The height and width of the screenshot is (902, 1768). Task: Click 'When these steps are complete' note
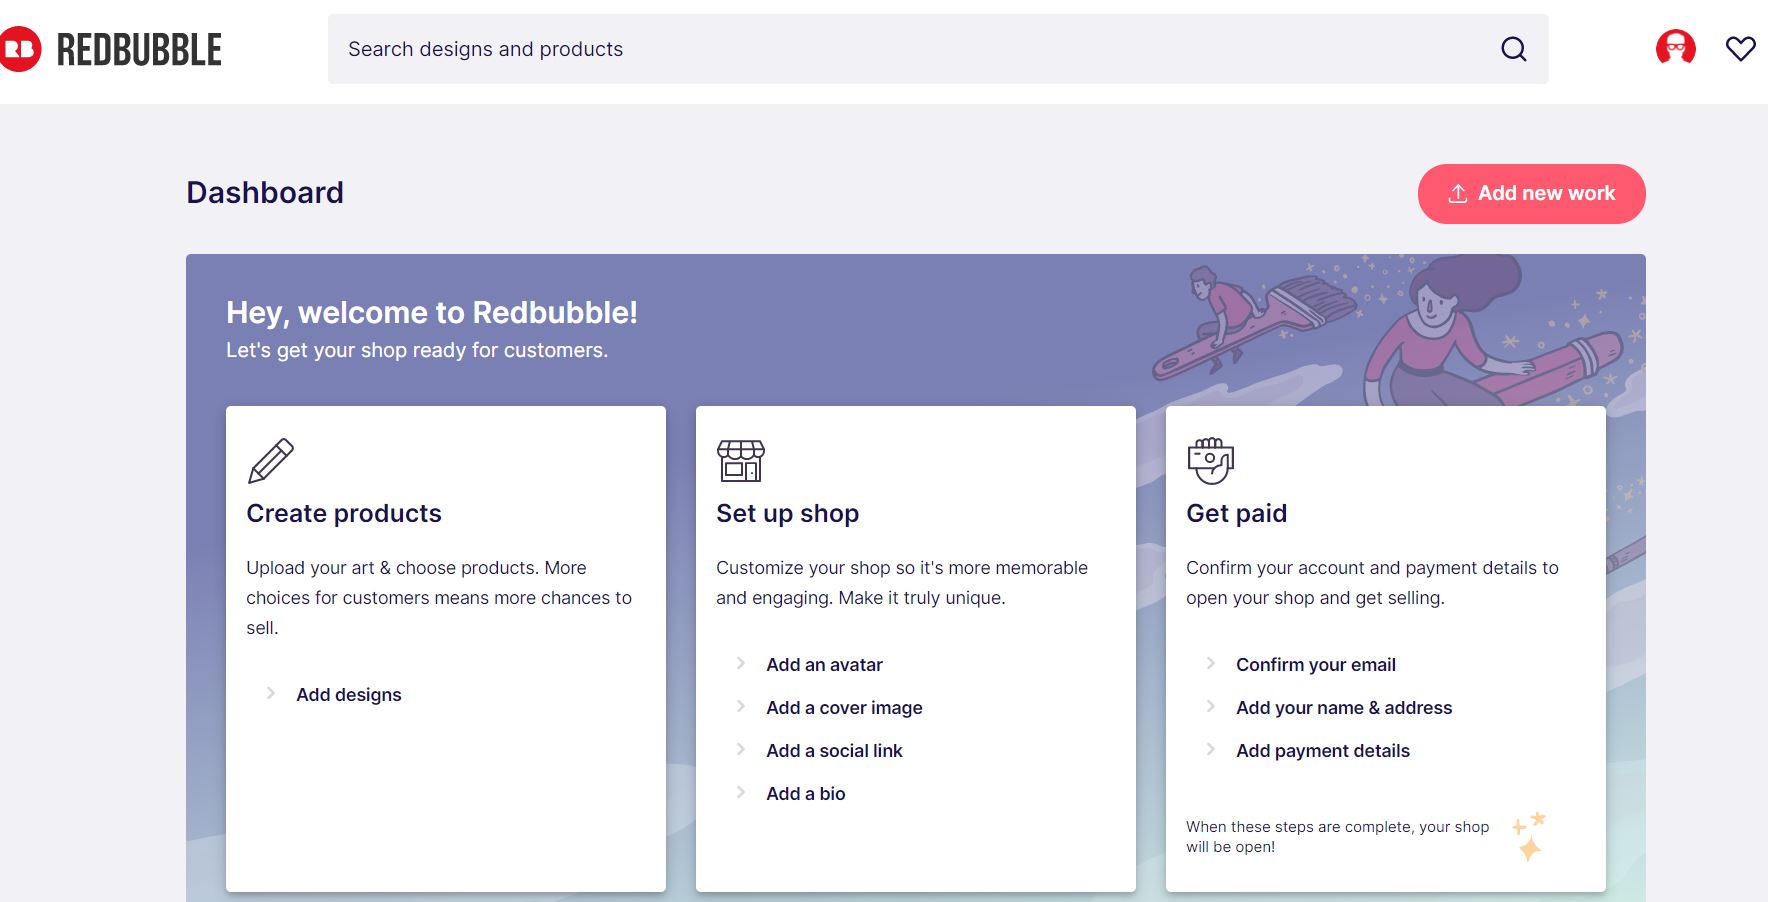(1338, 837)
